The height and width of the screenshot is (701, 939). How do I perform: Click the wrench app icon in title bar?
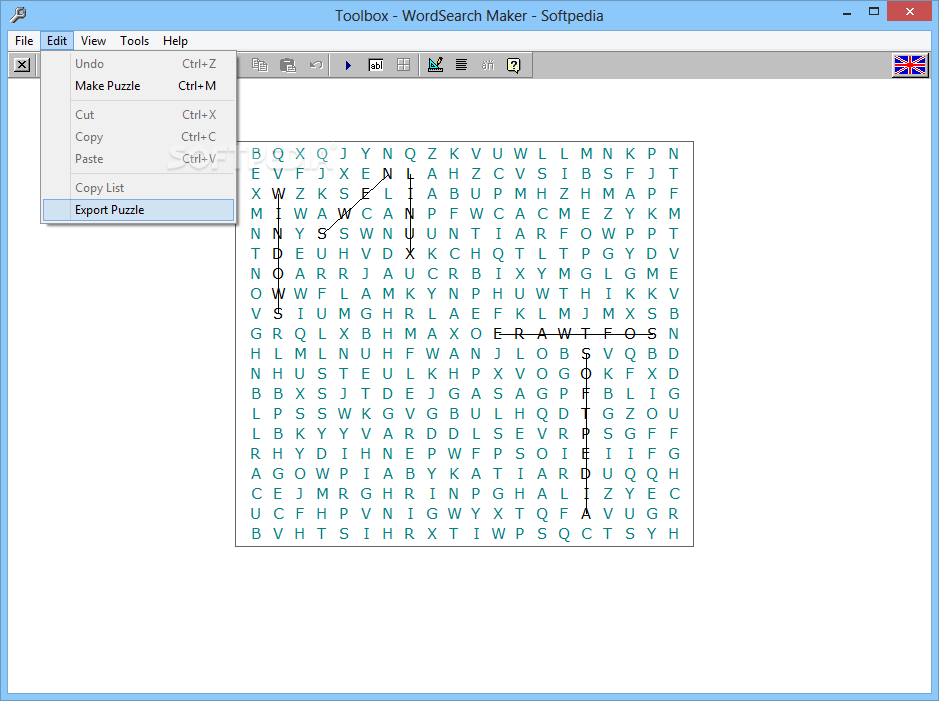pos(19,14)
